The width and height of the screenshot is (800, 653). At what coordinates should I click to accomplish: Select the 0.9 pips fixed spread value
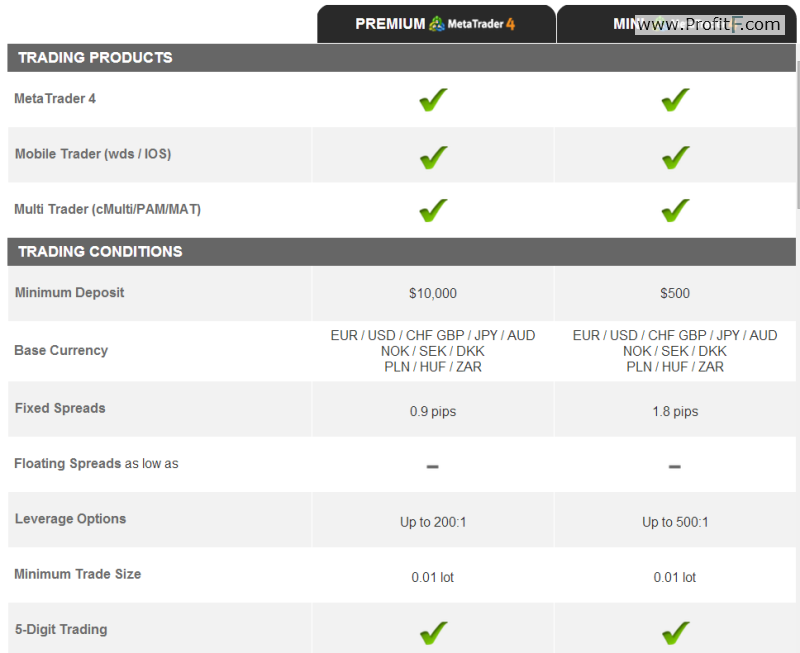(x=433, y=412)
